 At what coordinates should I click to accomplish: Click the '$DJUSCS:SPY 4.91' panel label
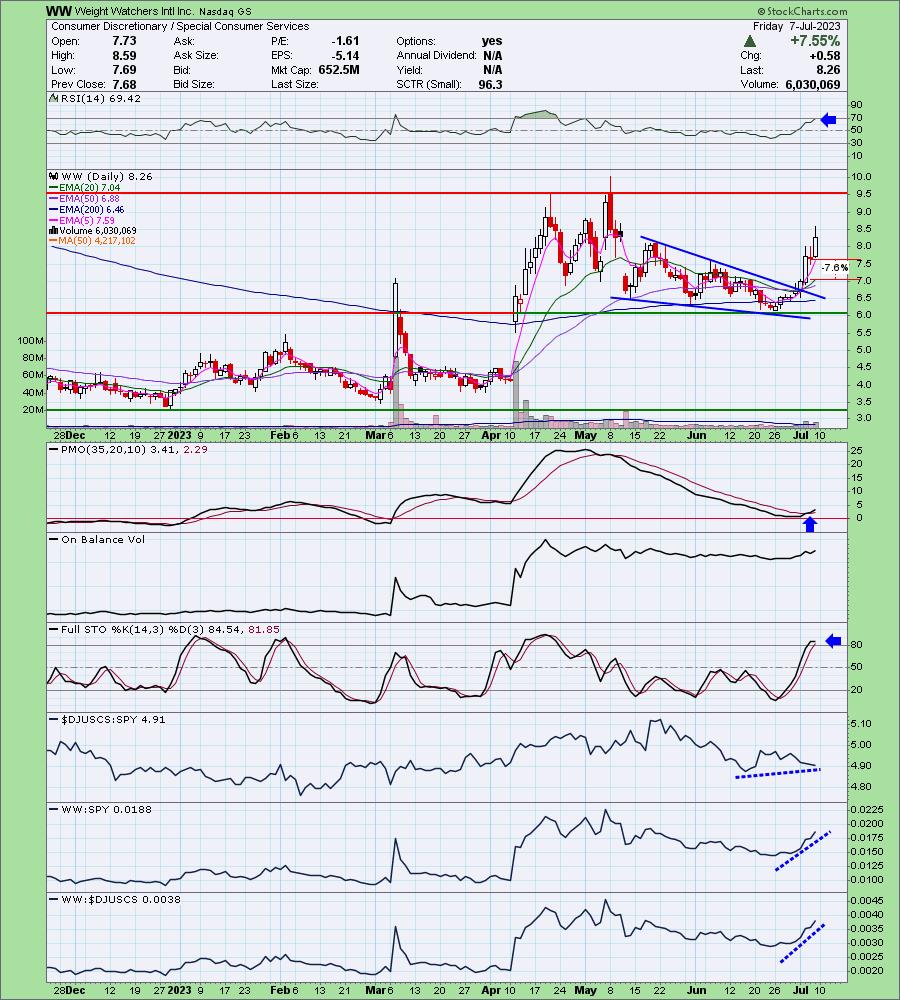click(113, 719)
